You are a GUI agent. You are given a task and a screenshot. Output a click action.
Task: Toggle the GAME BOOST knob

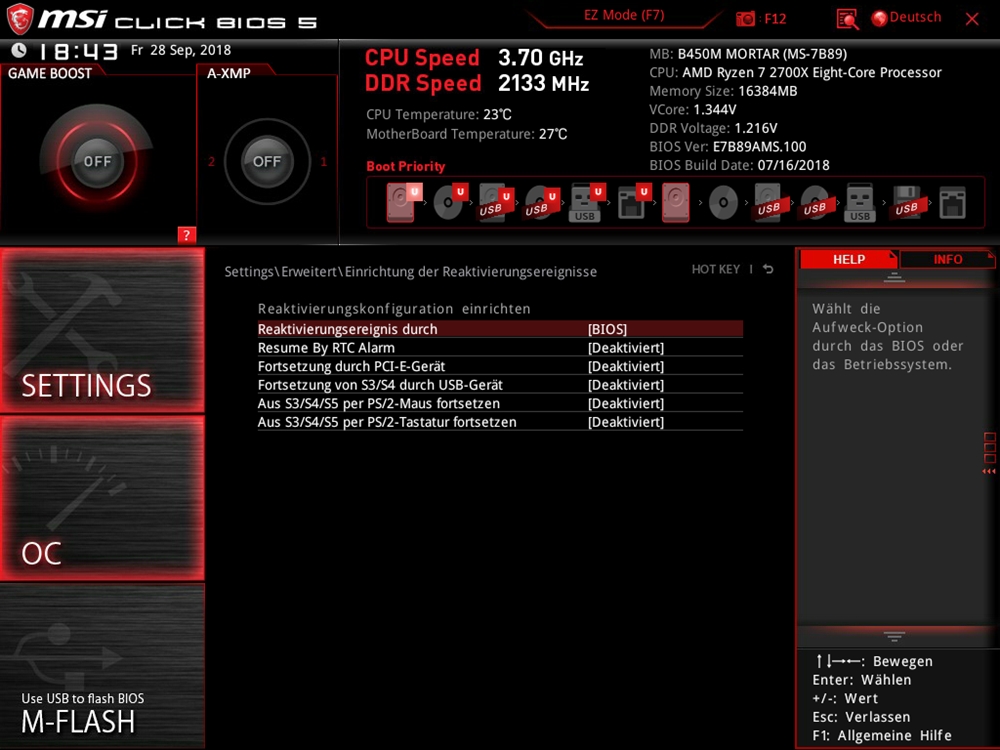97,161
